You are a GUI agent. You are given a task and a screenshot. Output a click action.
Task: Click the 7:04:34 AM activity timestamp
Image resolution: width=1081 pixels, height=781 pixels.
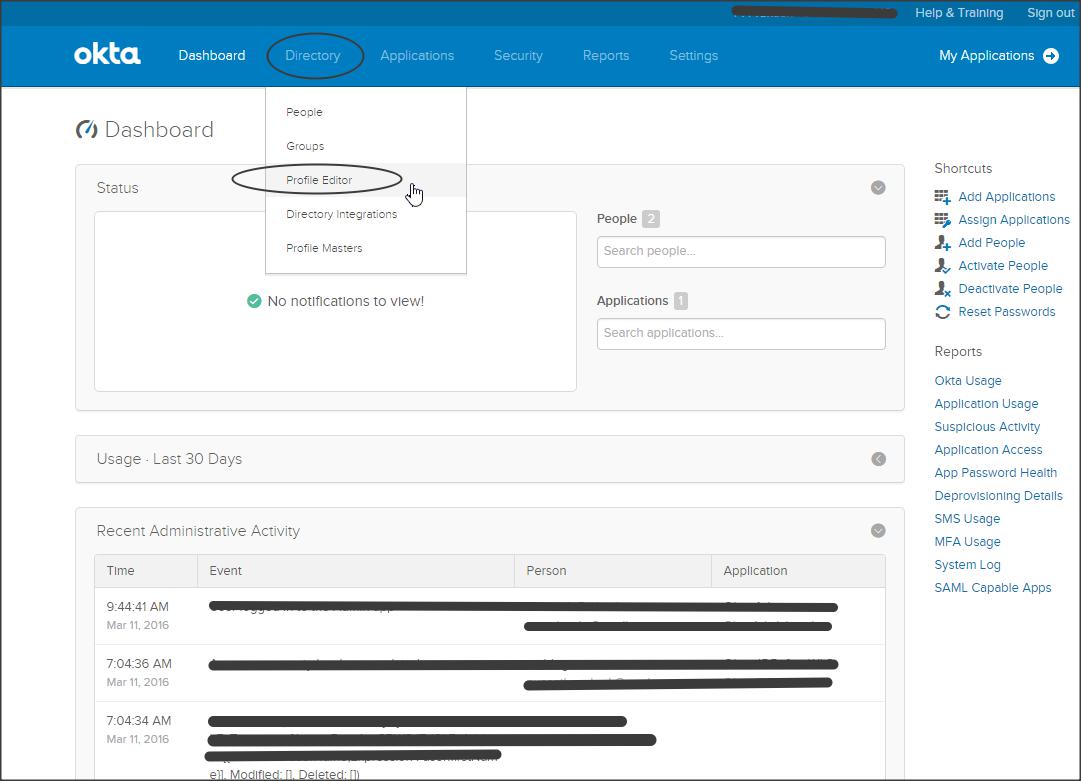click(x=139, y=720)
